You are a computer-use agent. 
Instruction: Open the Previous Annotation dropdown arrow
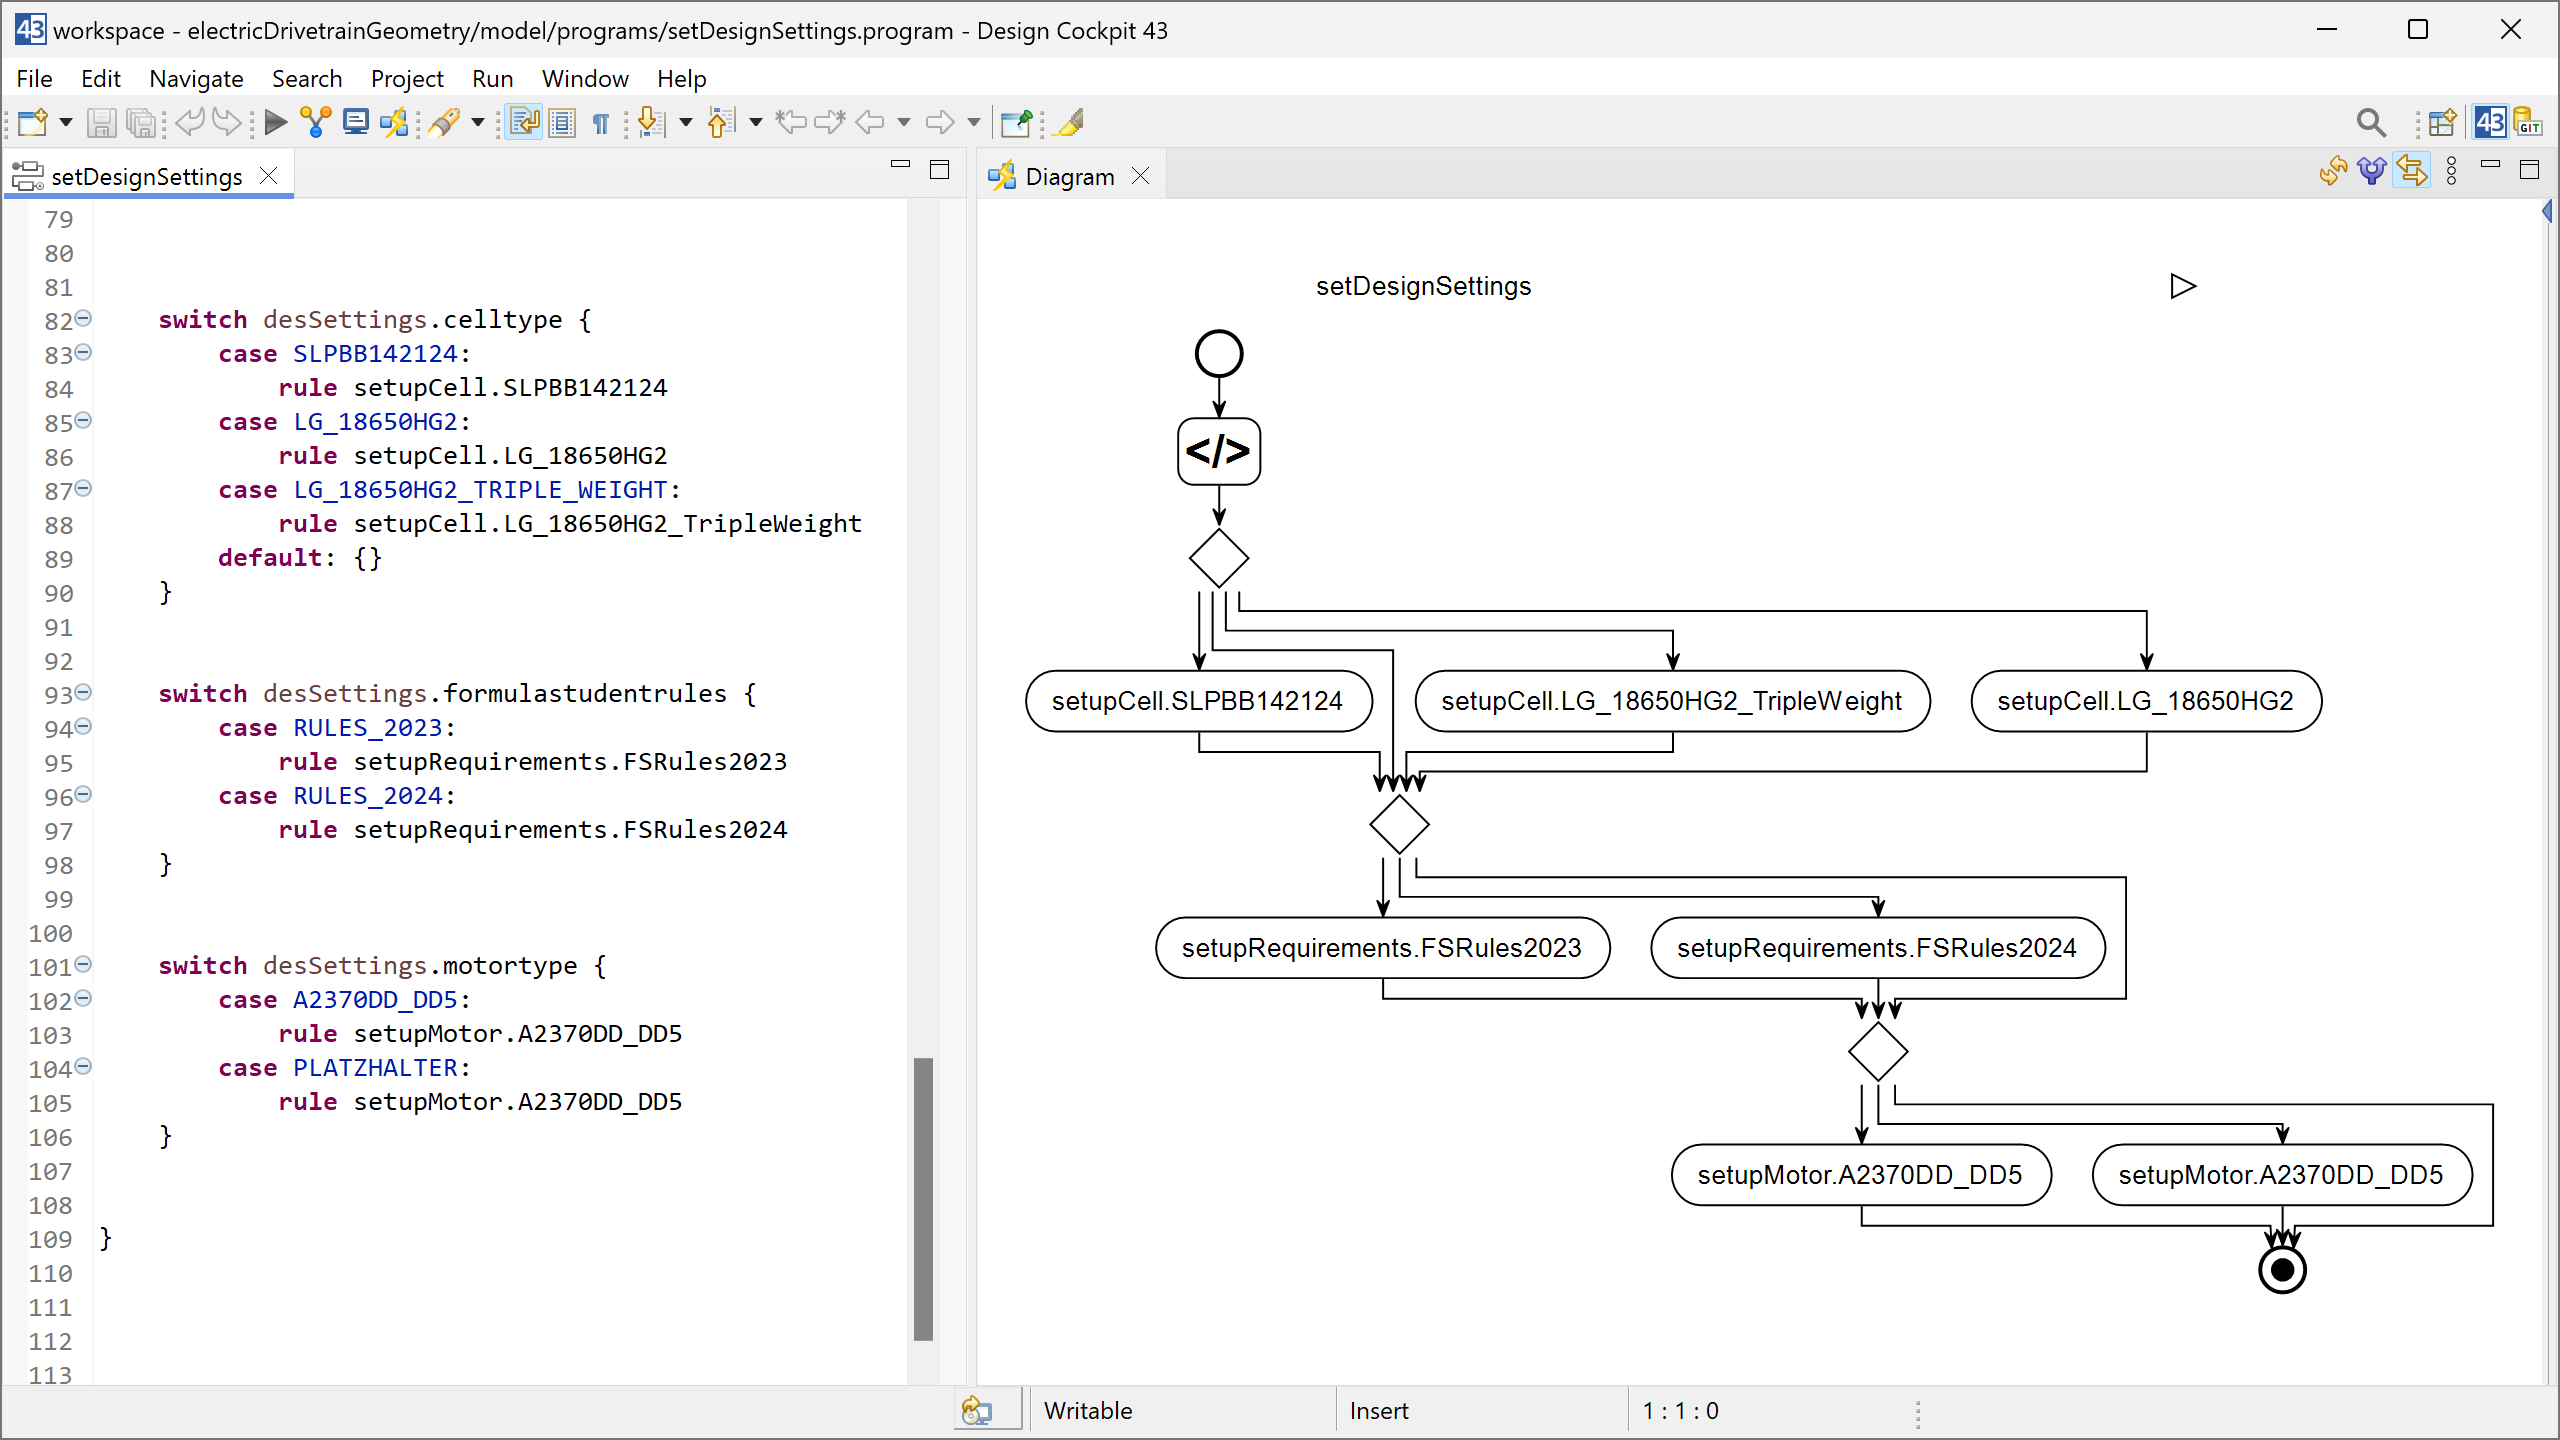[756, 122]
